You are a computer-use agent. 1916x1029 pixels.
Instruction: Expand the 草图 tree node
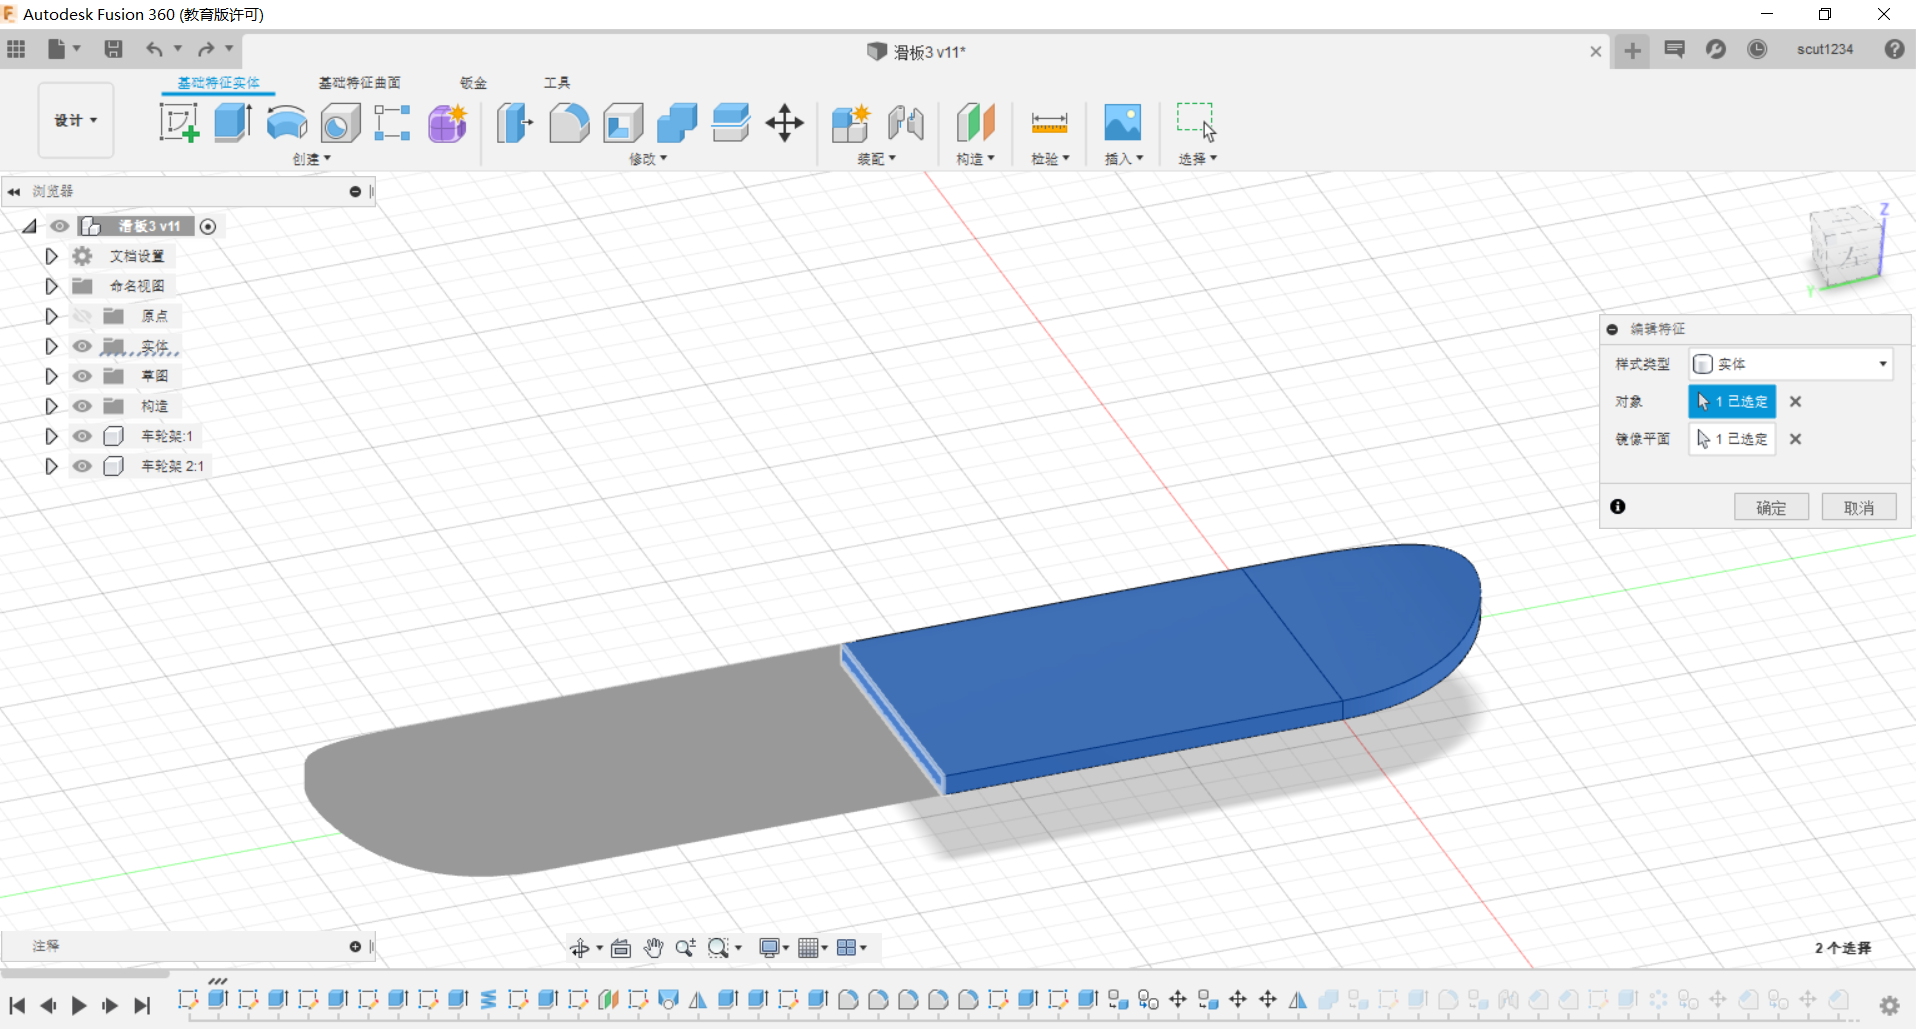[51, 376]
